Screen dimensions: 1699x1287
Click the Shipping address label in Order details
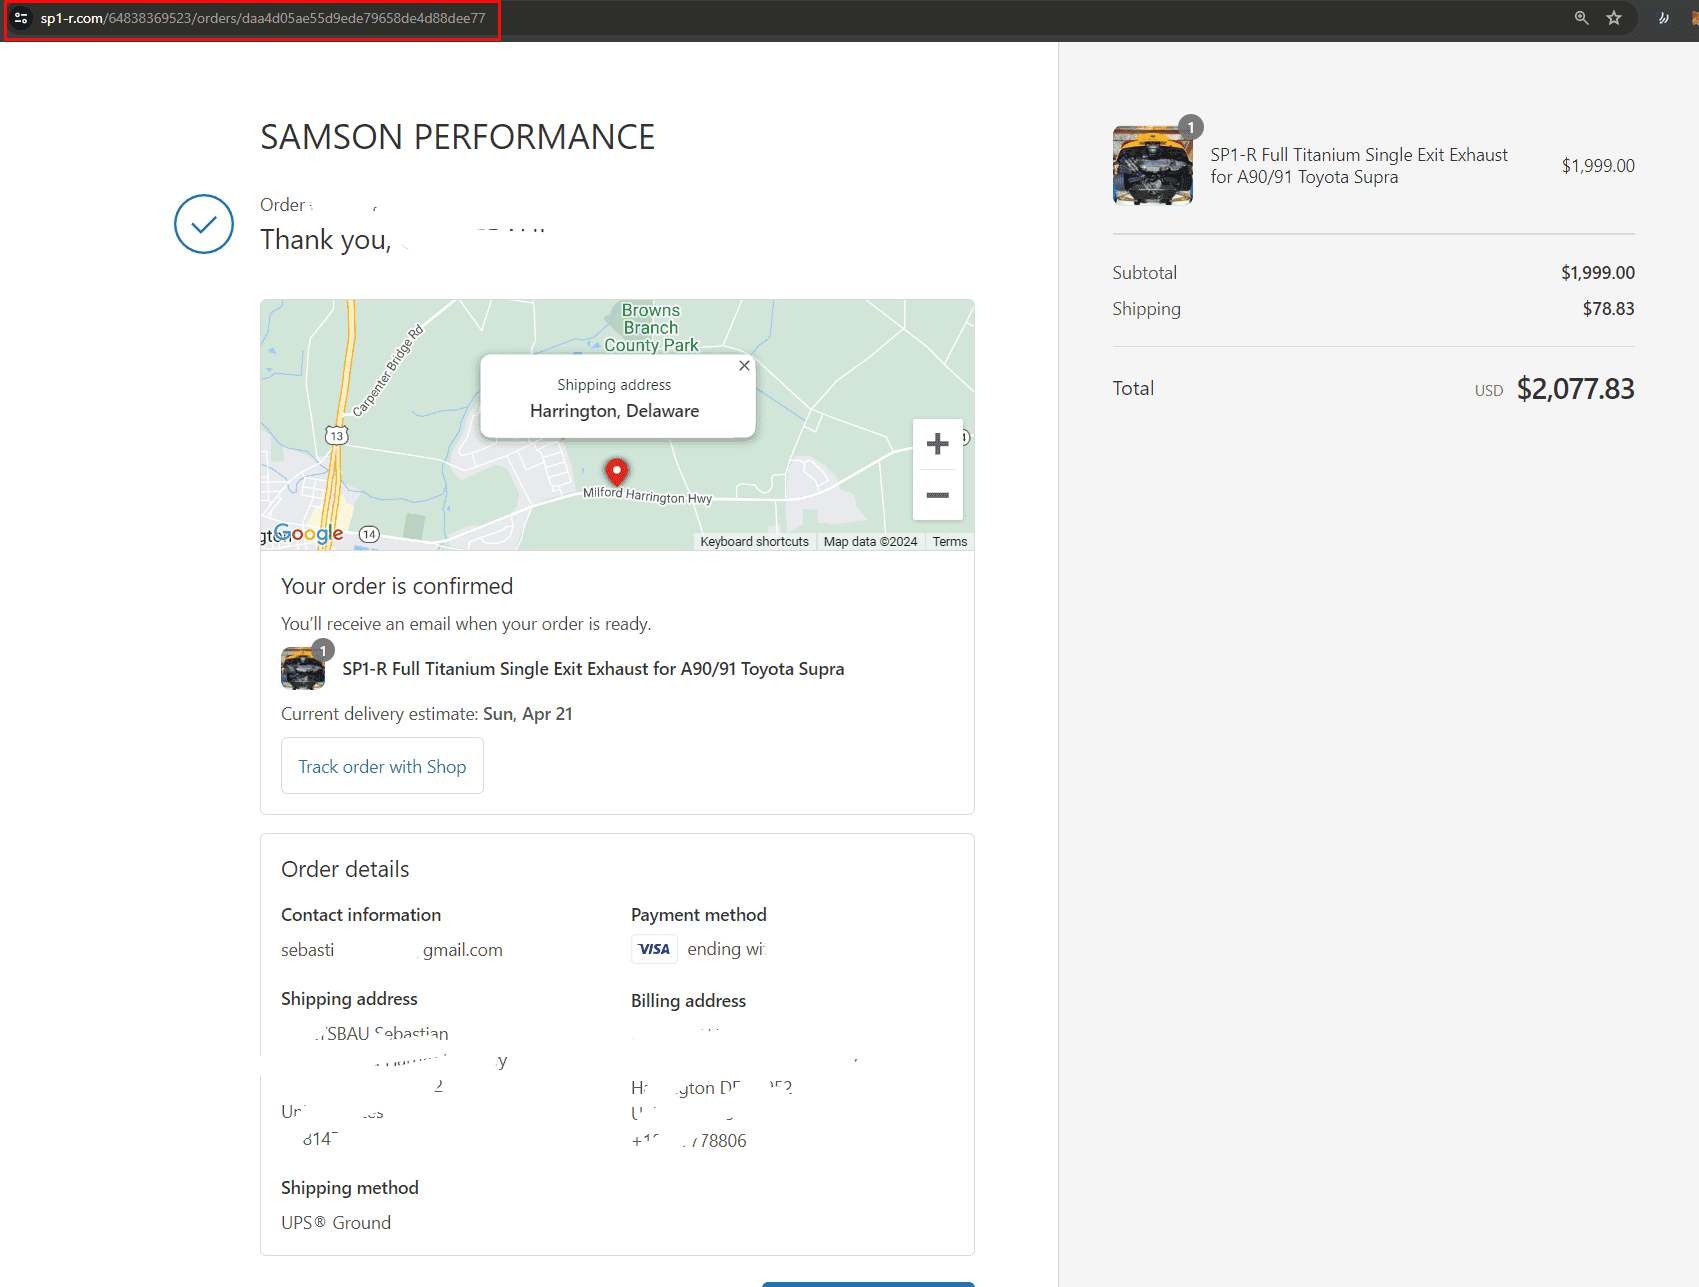pos(349,999)
